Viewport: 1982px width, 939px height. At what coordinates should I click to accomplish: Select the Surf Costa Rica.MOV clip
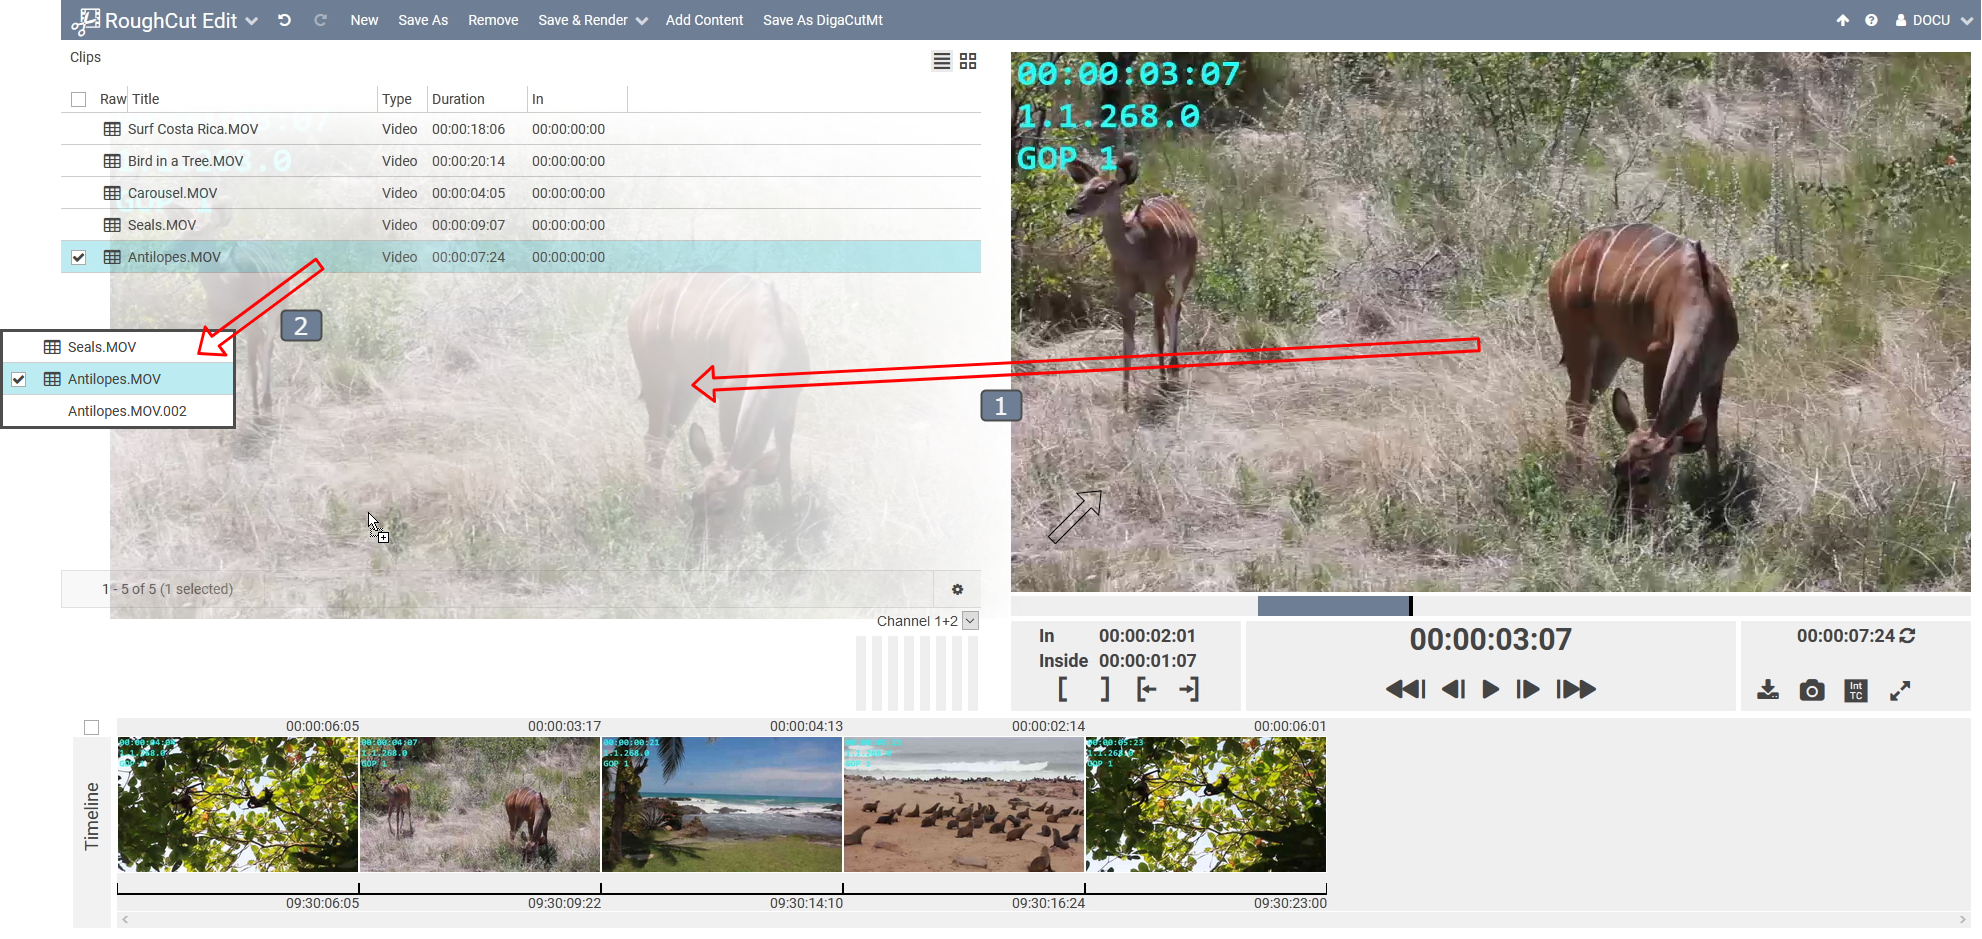(x=193, y=129)
